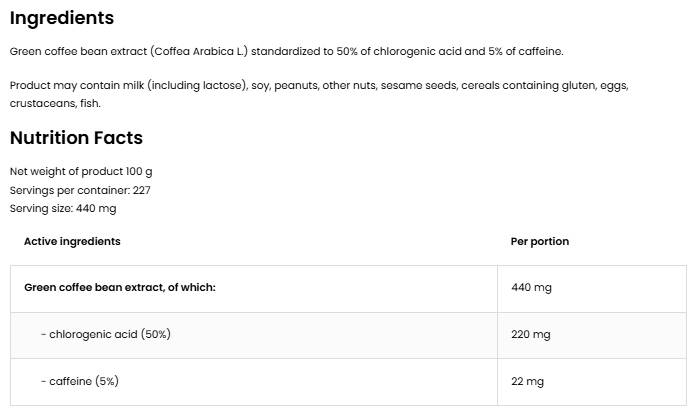This screenshot has width=693, height=417.
Task: Select the "caffeine (5%)" table row label
Action: 83,381
